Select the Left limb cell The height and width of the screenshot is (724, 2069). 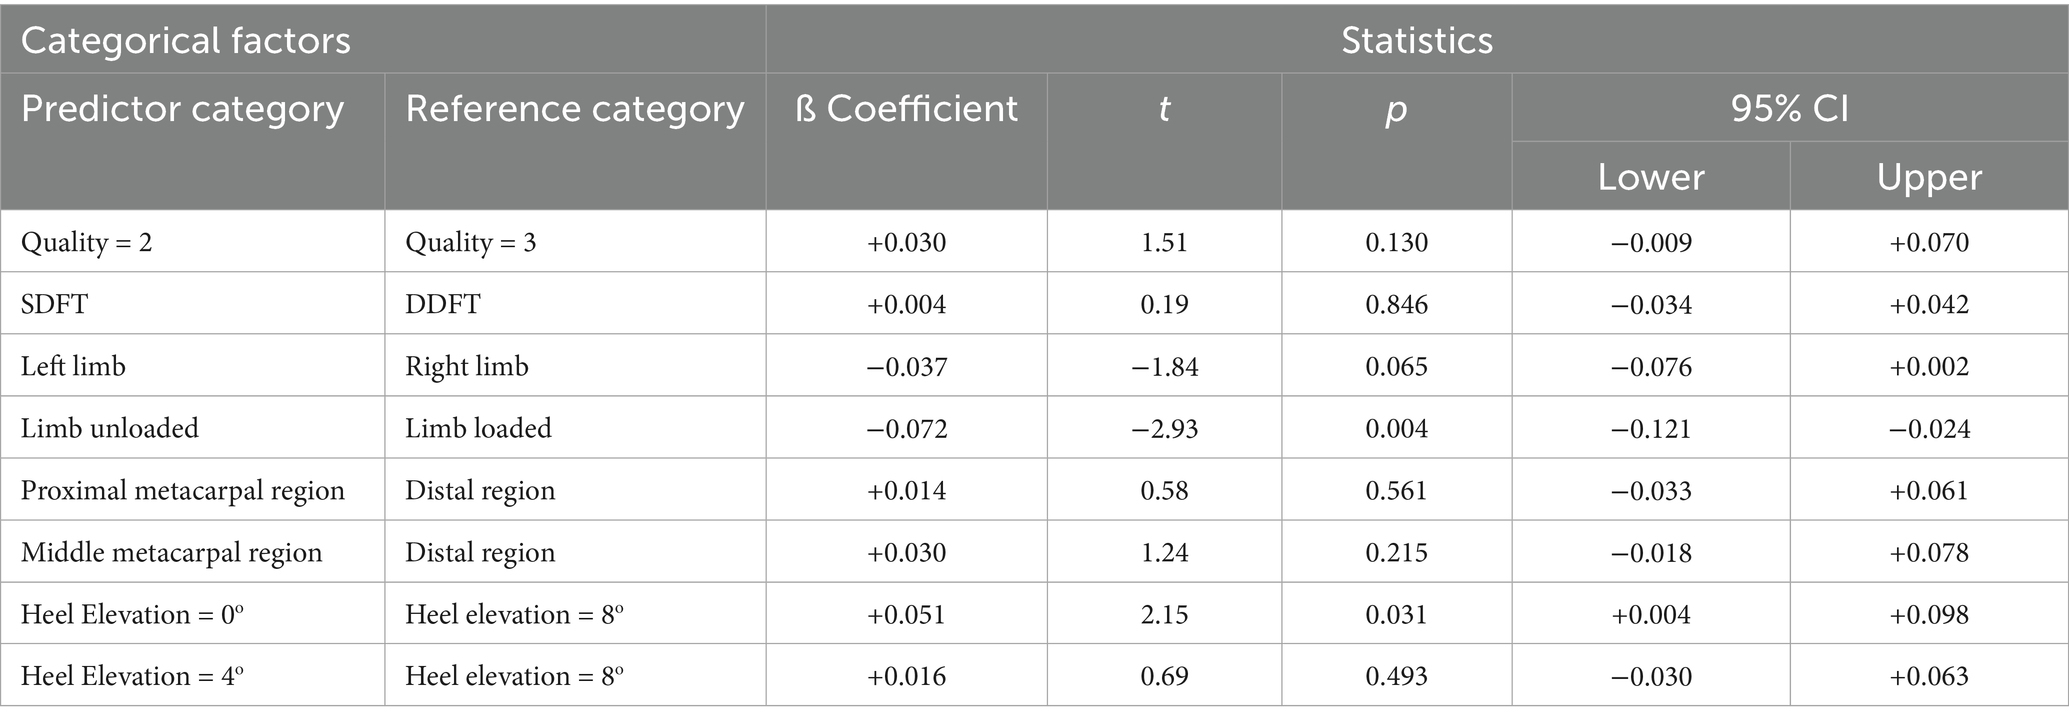point(73,366)
